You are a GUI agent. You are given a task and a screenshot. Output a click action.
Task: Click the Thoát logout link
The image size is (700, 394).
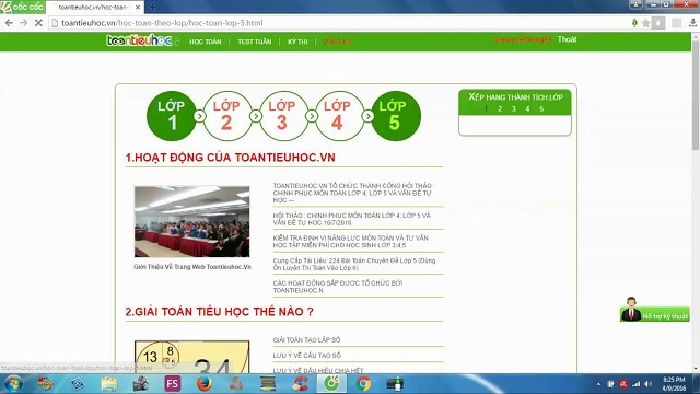point(567,40)
